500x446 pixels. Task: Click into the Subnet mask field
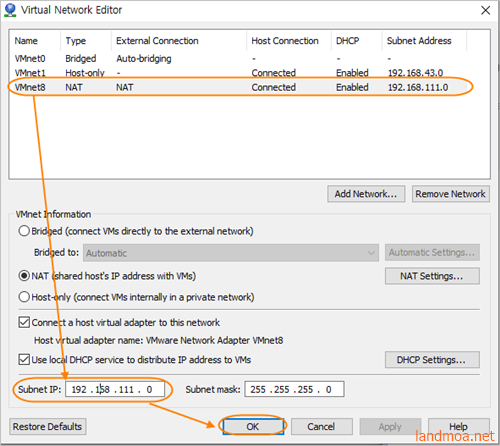tap(294, 389)
